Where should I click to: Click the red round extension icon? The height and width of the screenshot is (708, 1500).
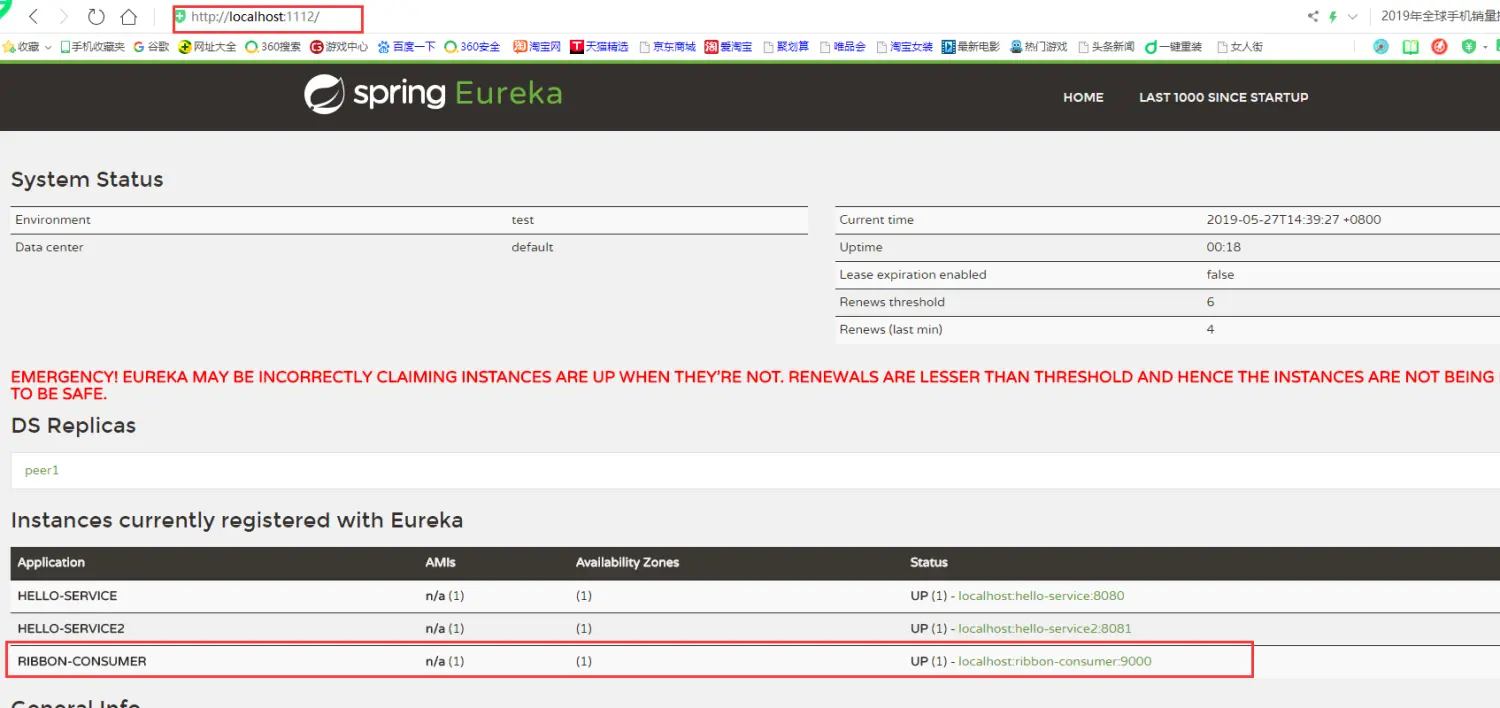1439,47
